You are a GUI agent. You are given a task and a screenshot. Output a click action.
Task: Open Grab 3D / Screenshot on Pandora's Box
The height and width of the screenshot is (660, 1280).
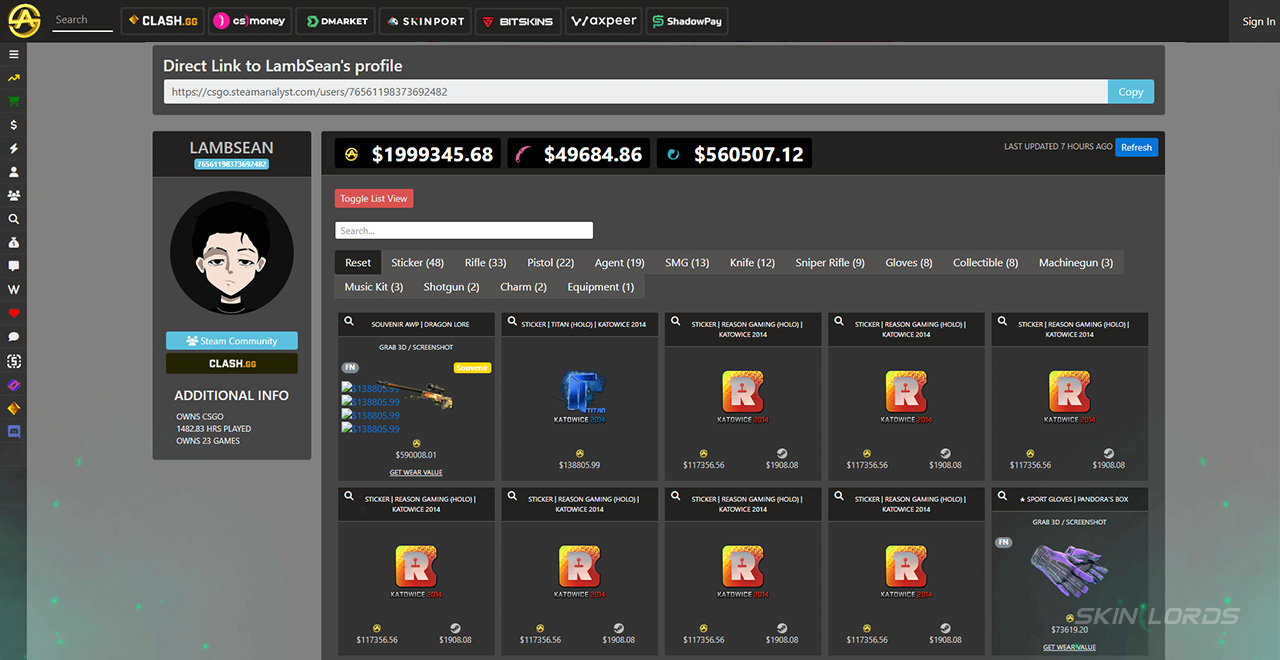point(1070,522)
